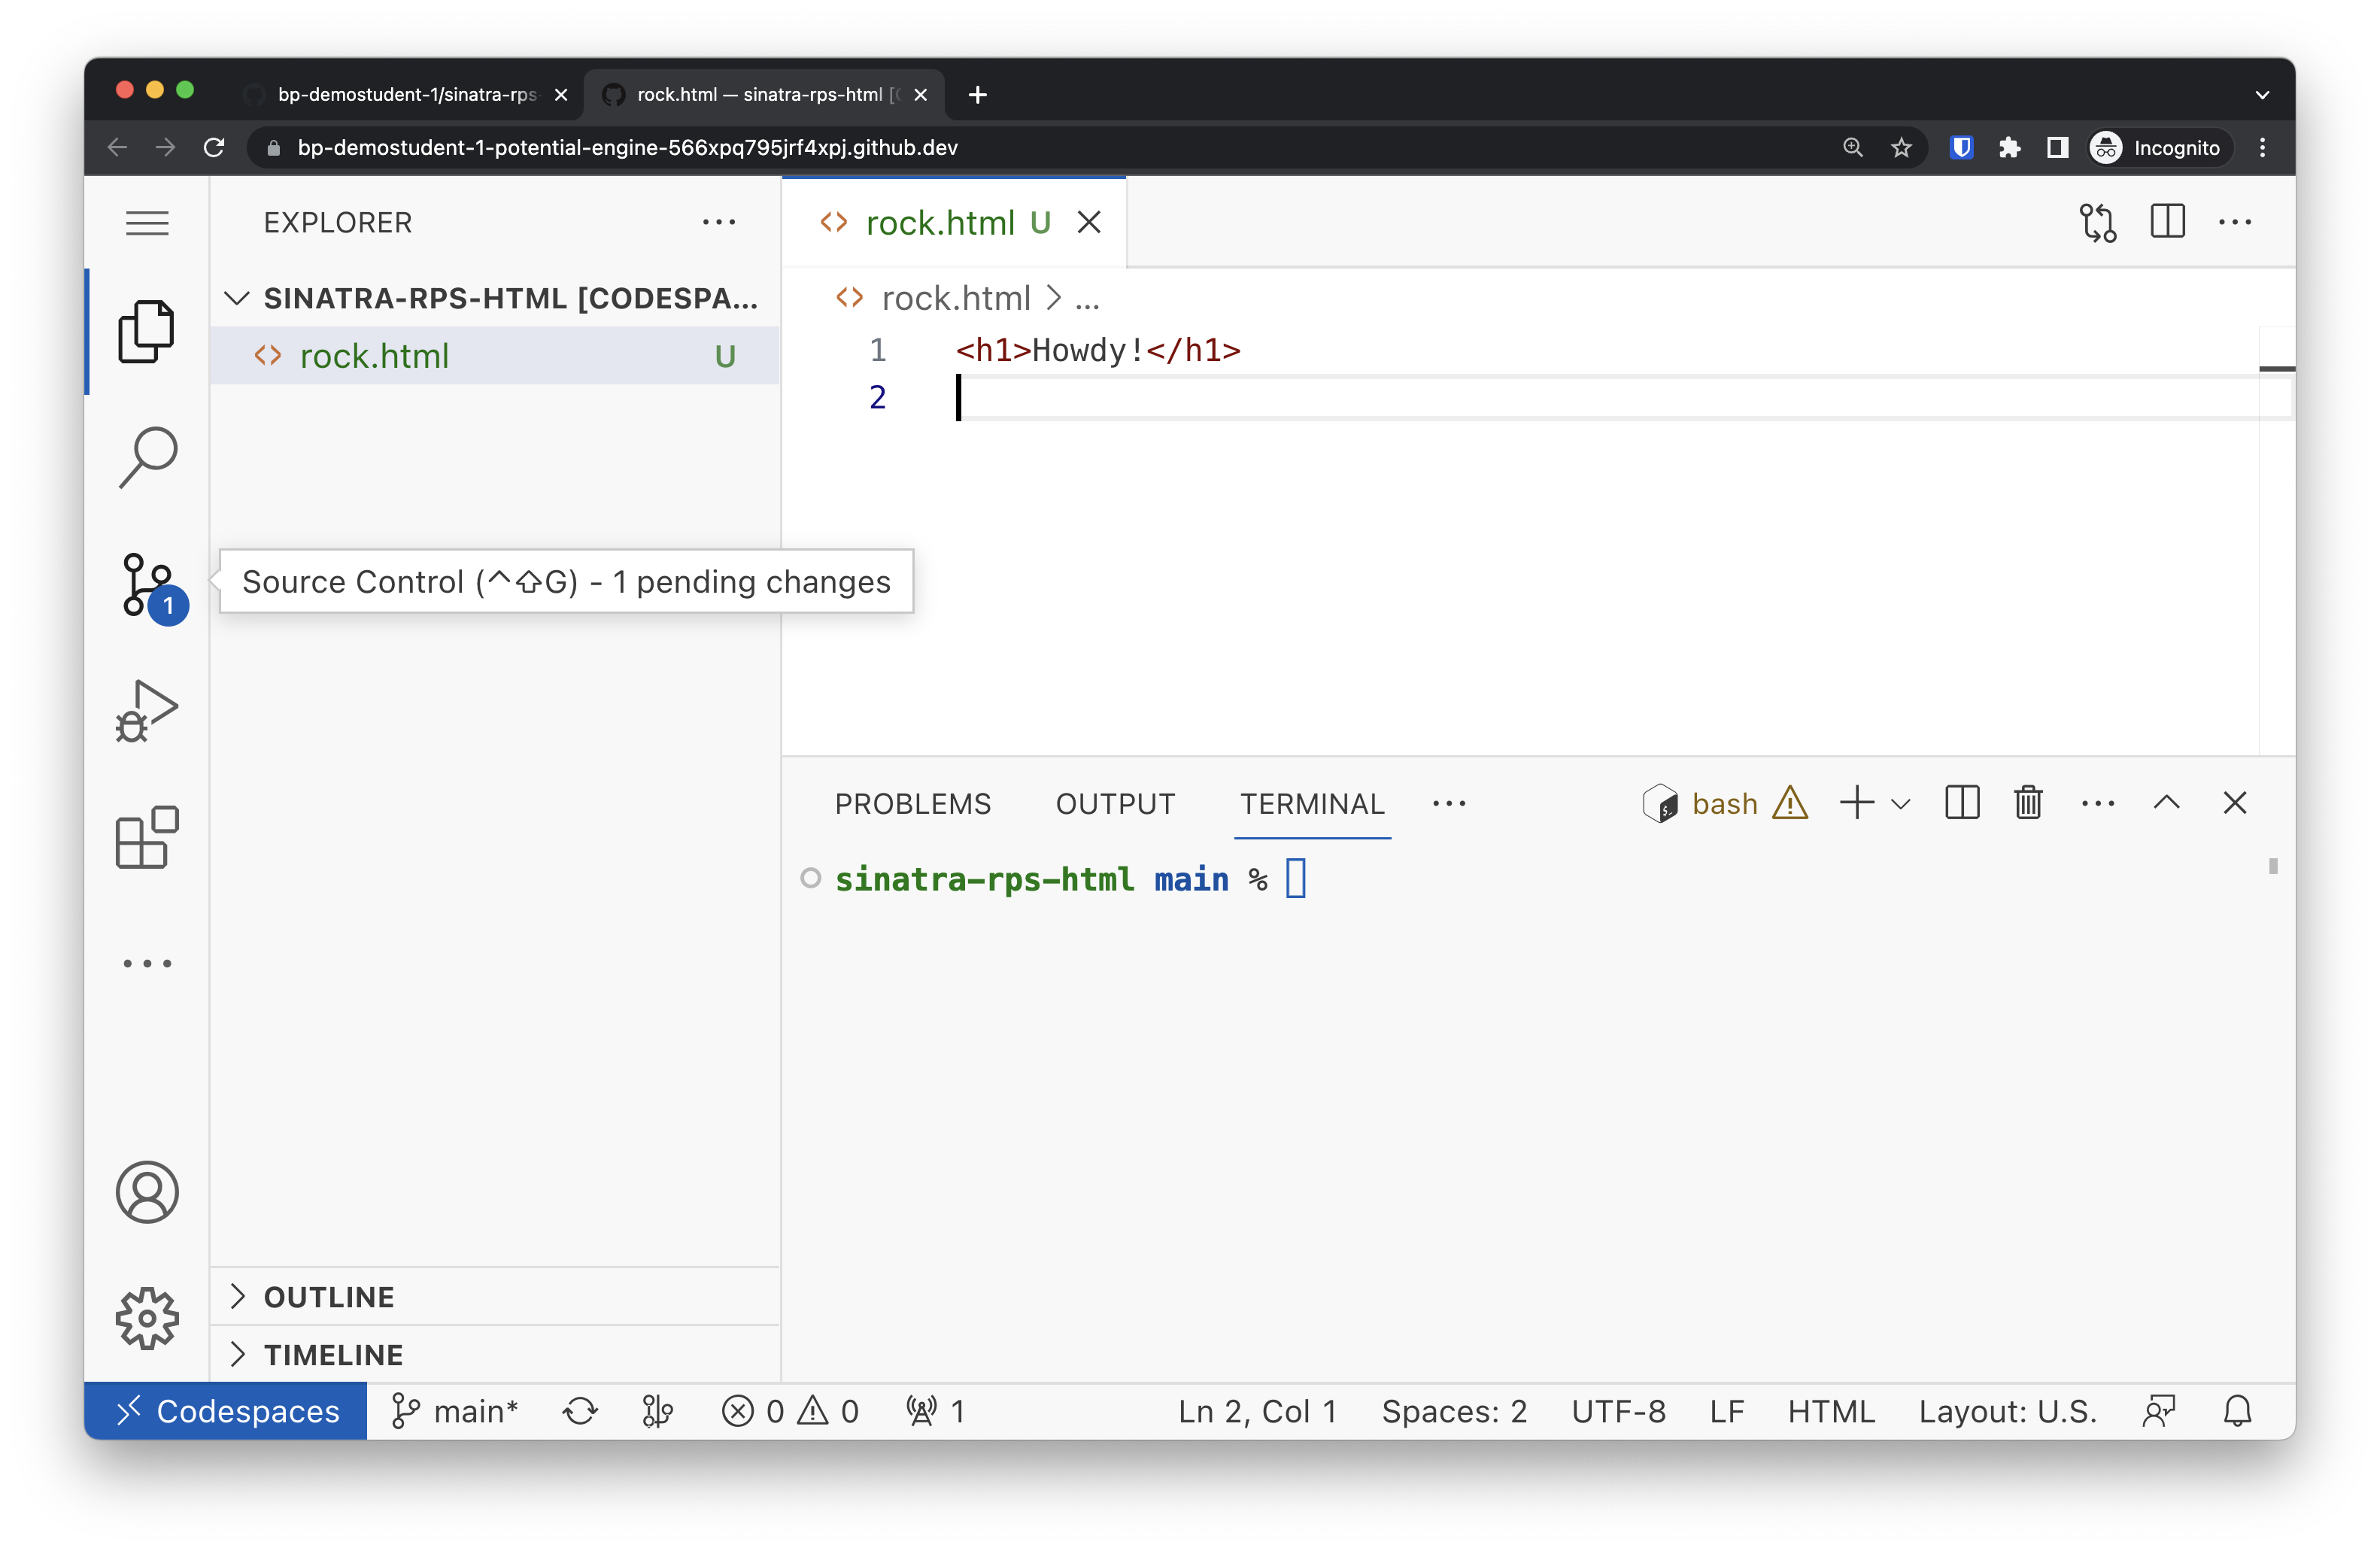Toggle split editor right
The height and width of the screenshot is (1551, 2380).
pos(2167,222)
